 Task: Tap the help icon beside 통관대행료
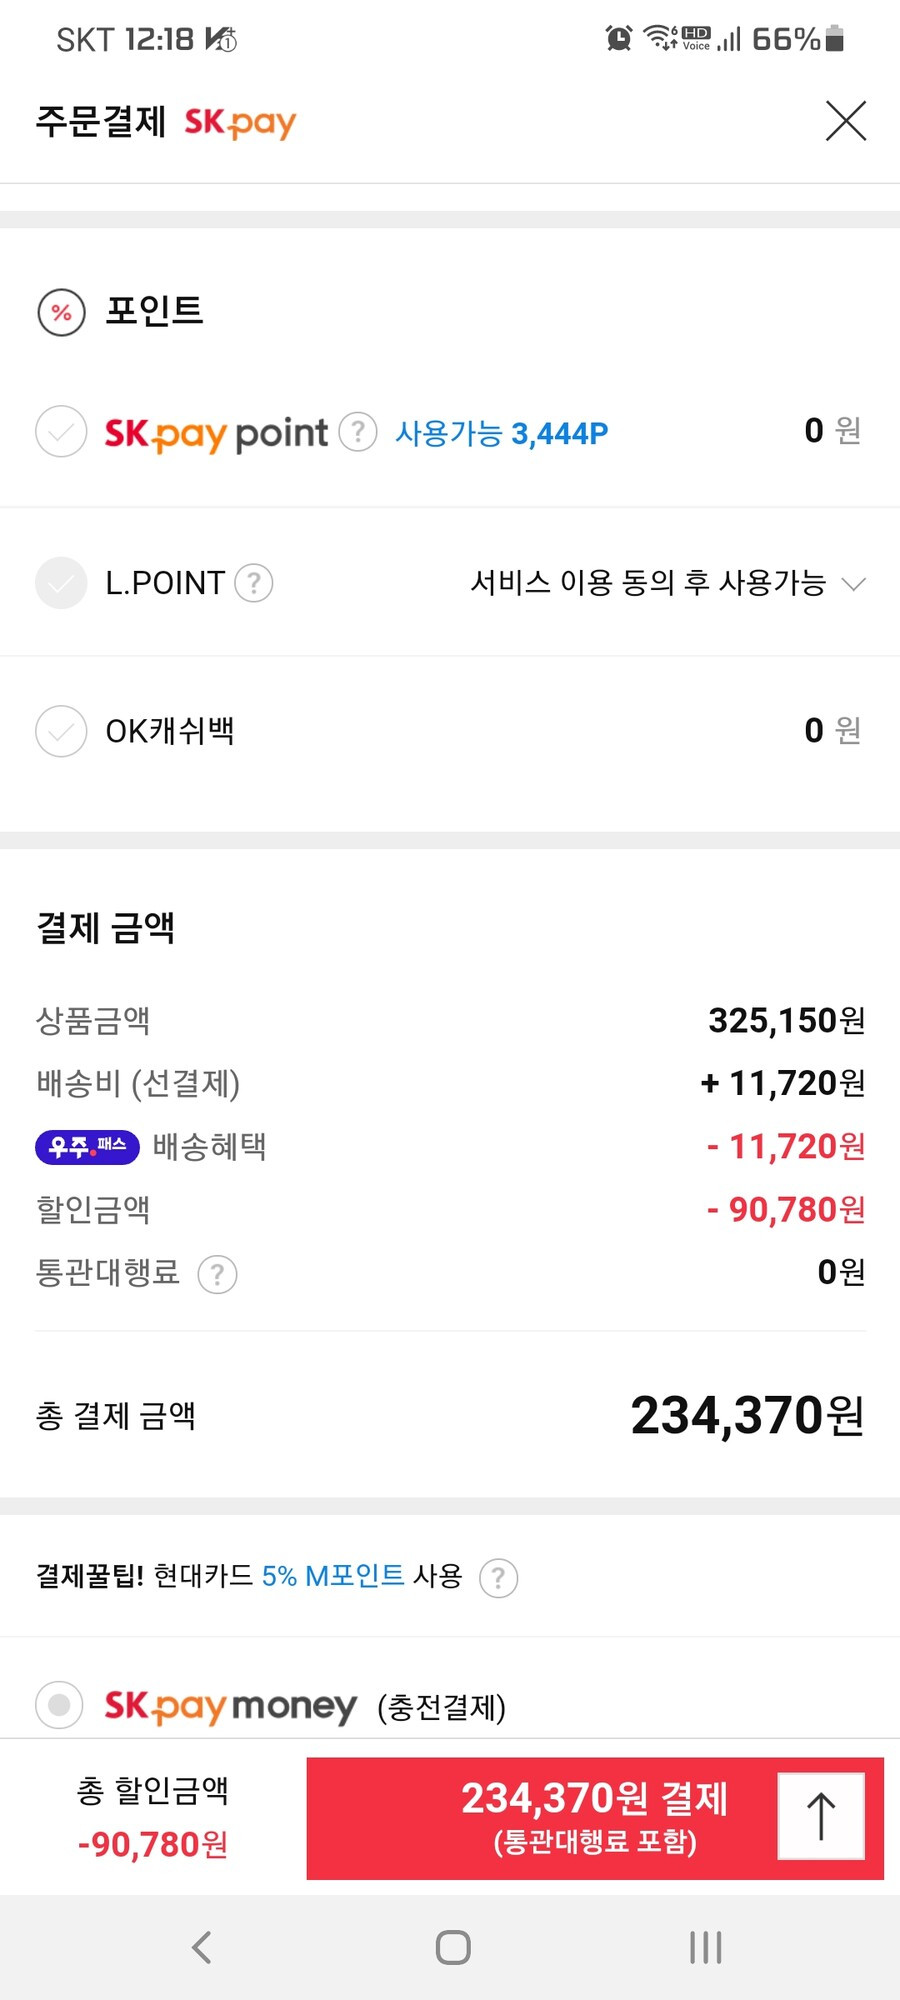[217, 1274]
